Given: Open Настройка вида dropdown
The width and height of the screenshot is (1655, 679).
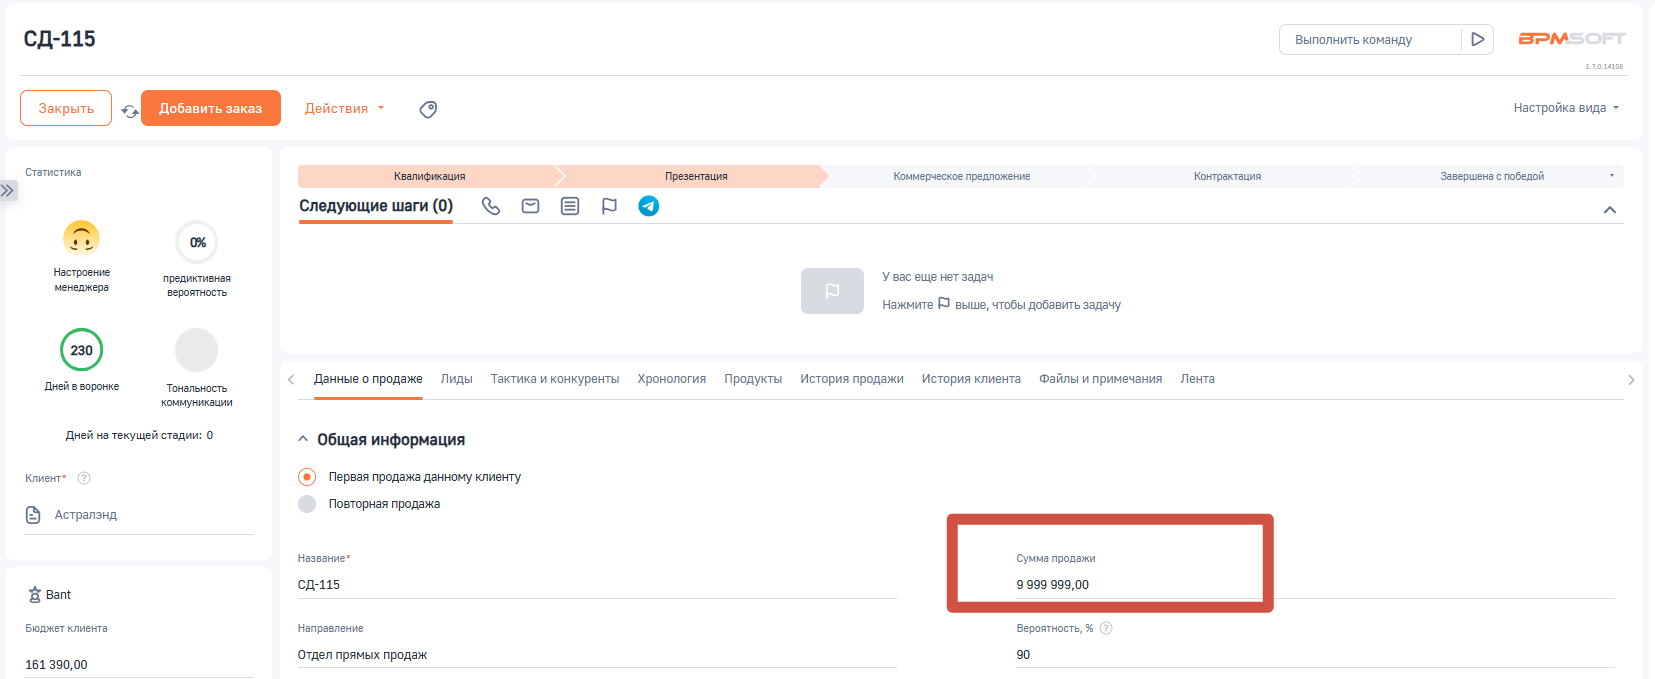Looking at the screenshot, I should point(1566,108).
